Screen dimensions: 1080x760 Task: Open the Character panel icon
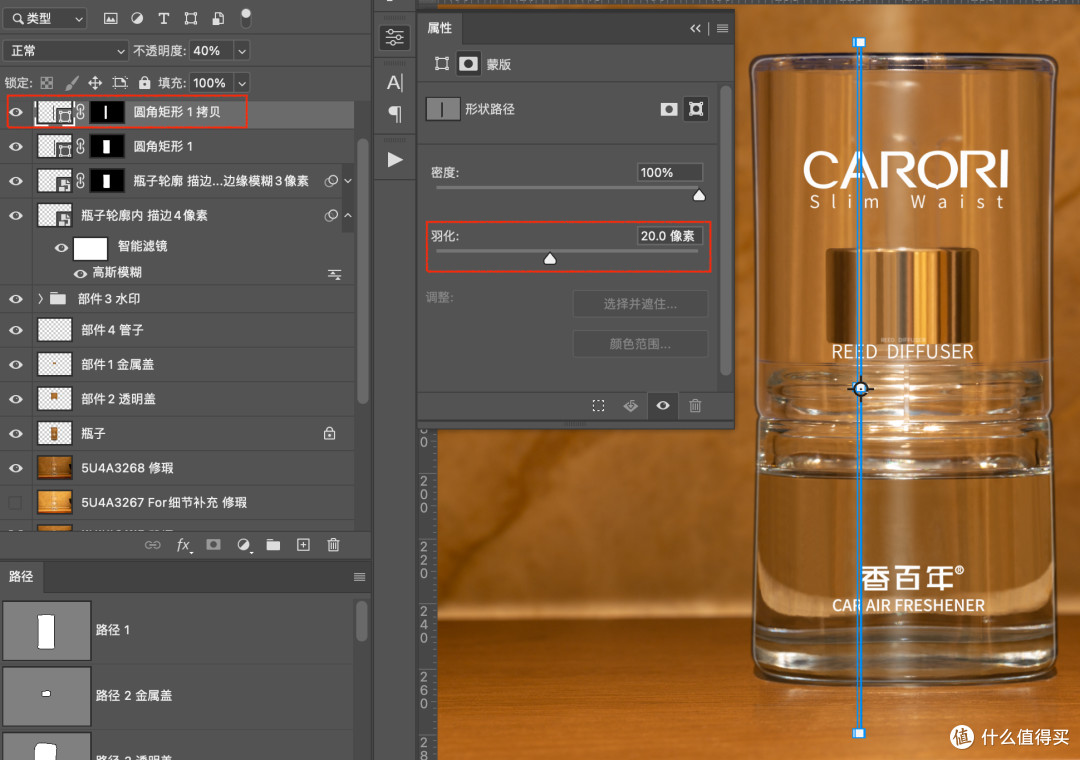tap(395, 83)
